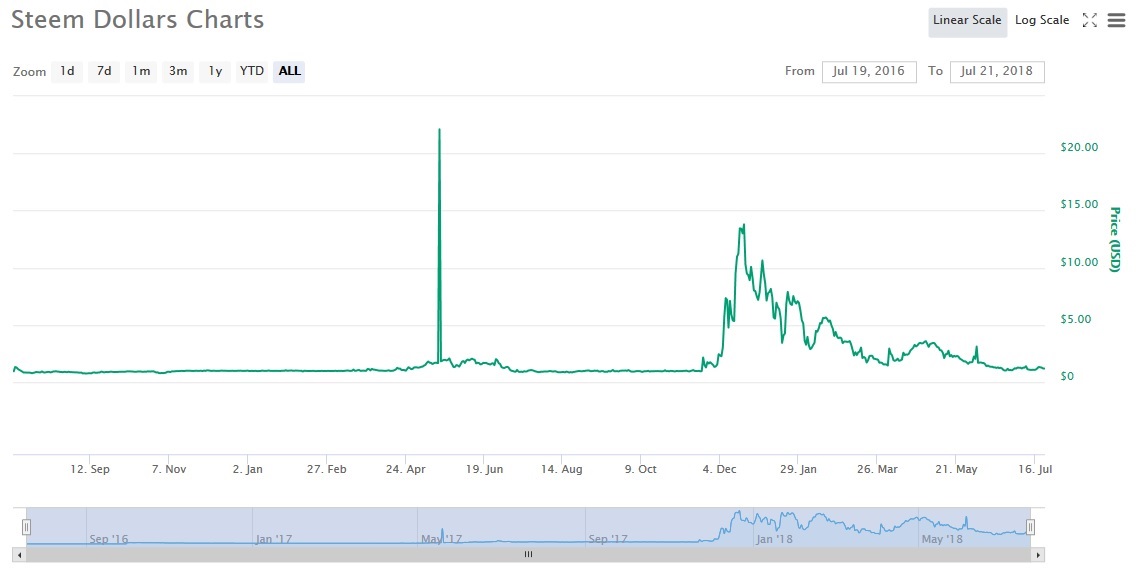
Task: Click the 16. Jul date label
Action: 1035,469
